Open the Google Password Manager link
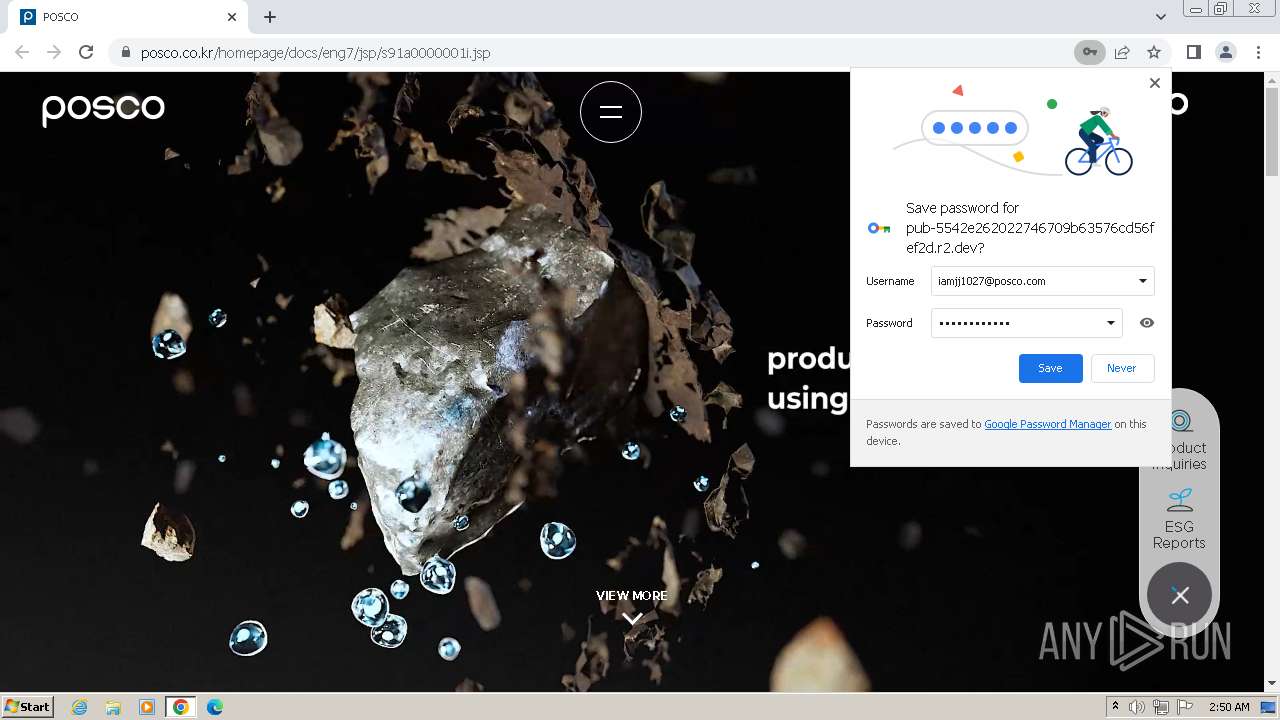 point(1048,424)
